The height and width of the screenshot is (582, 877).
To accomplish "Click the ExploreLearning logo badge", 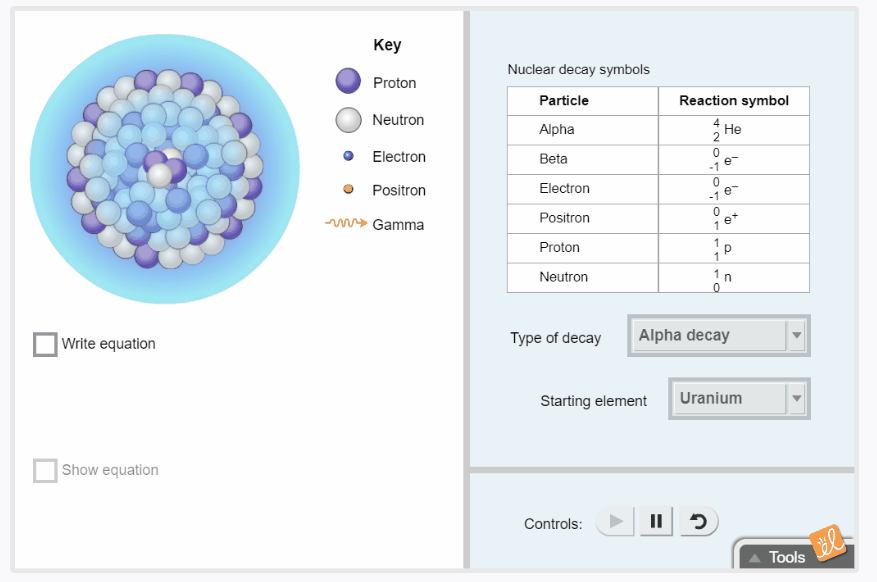I will pos(829,543).
